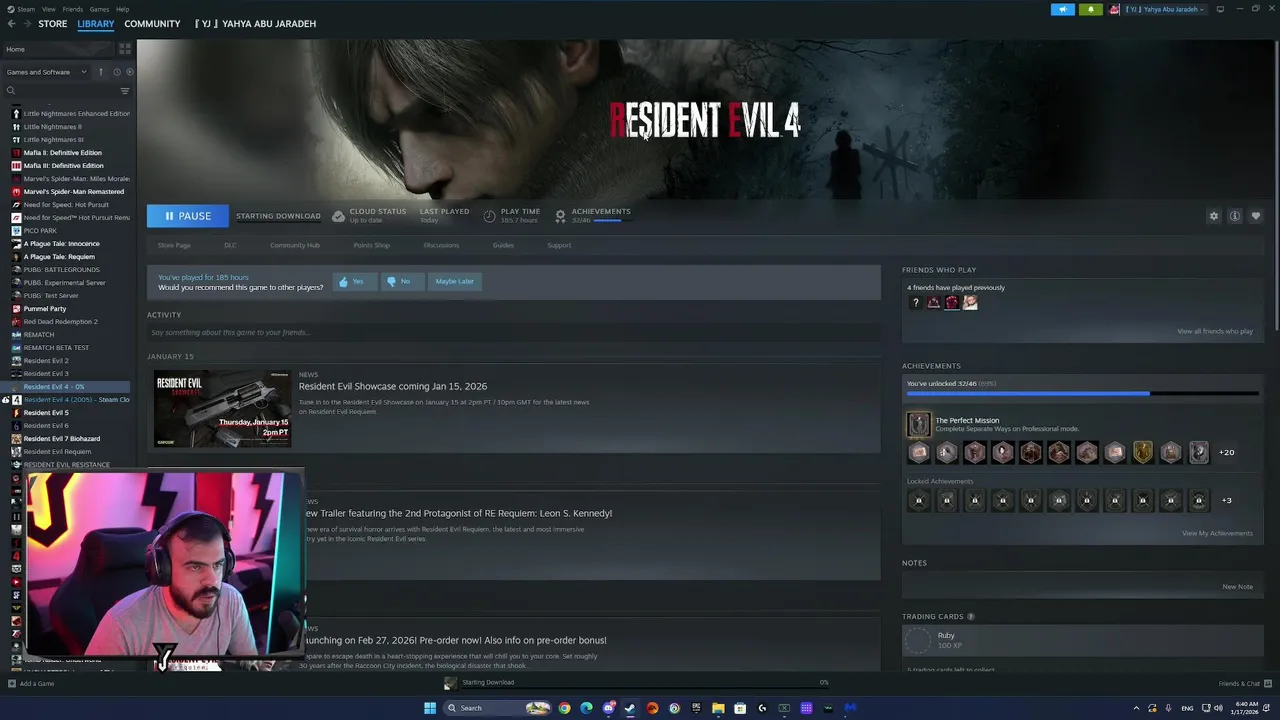Open the Points Shop tab
This screenshot has width=1280, height=720.
(x=372, y=245)
